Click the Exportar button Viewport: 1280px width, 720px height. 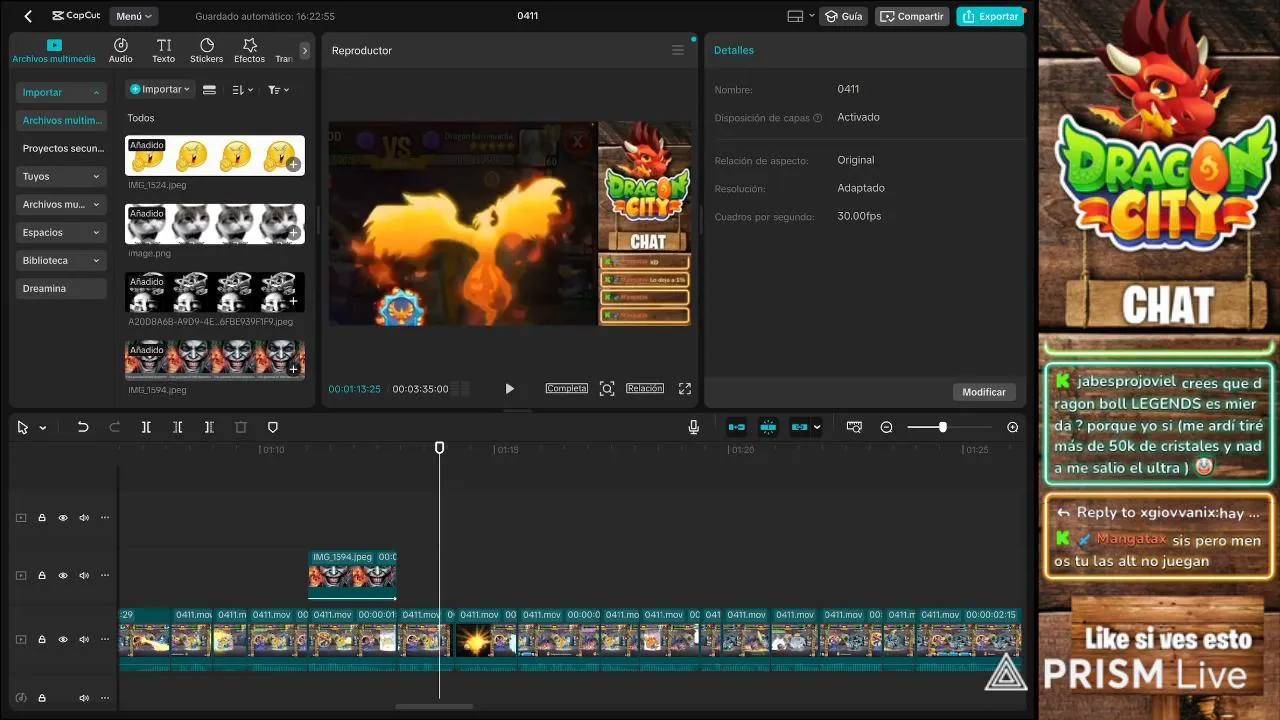pos(990,16)
